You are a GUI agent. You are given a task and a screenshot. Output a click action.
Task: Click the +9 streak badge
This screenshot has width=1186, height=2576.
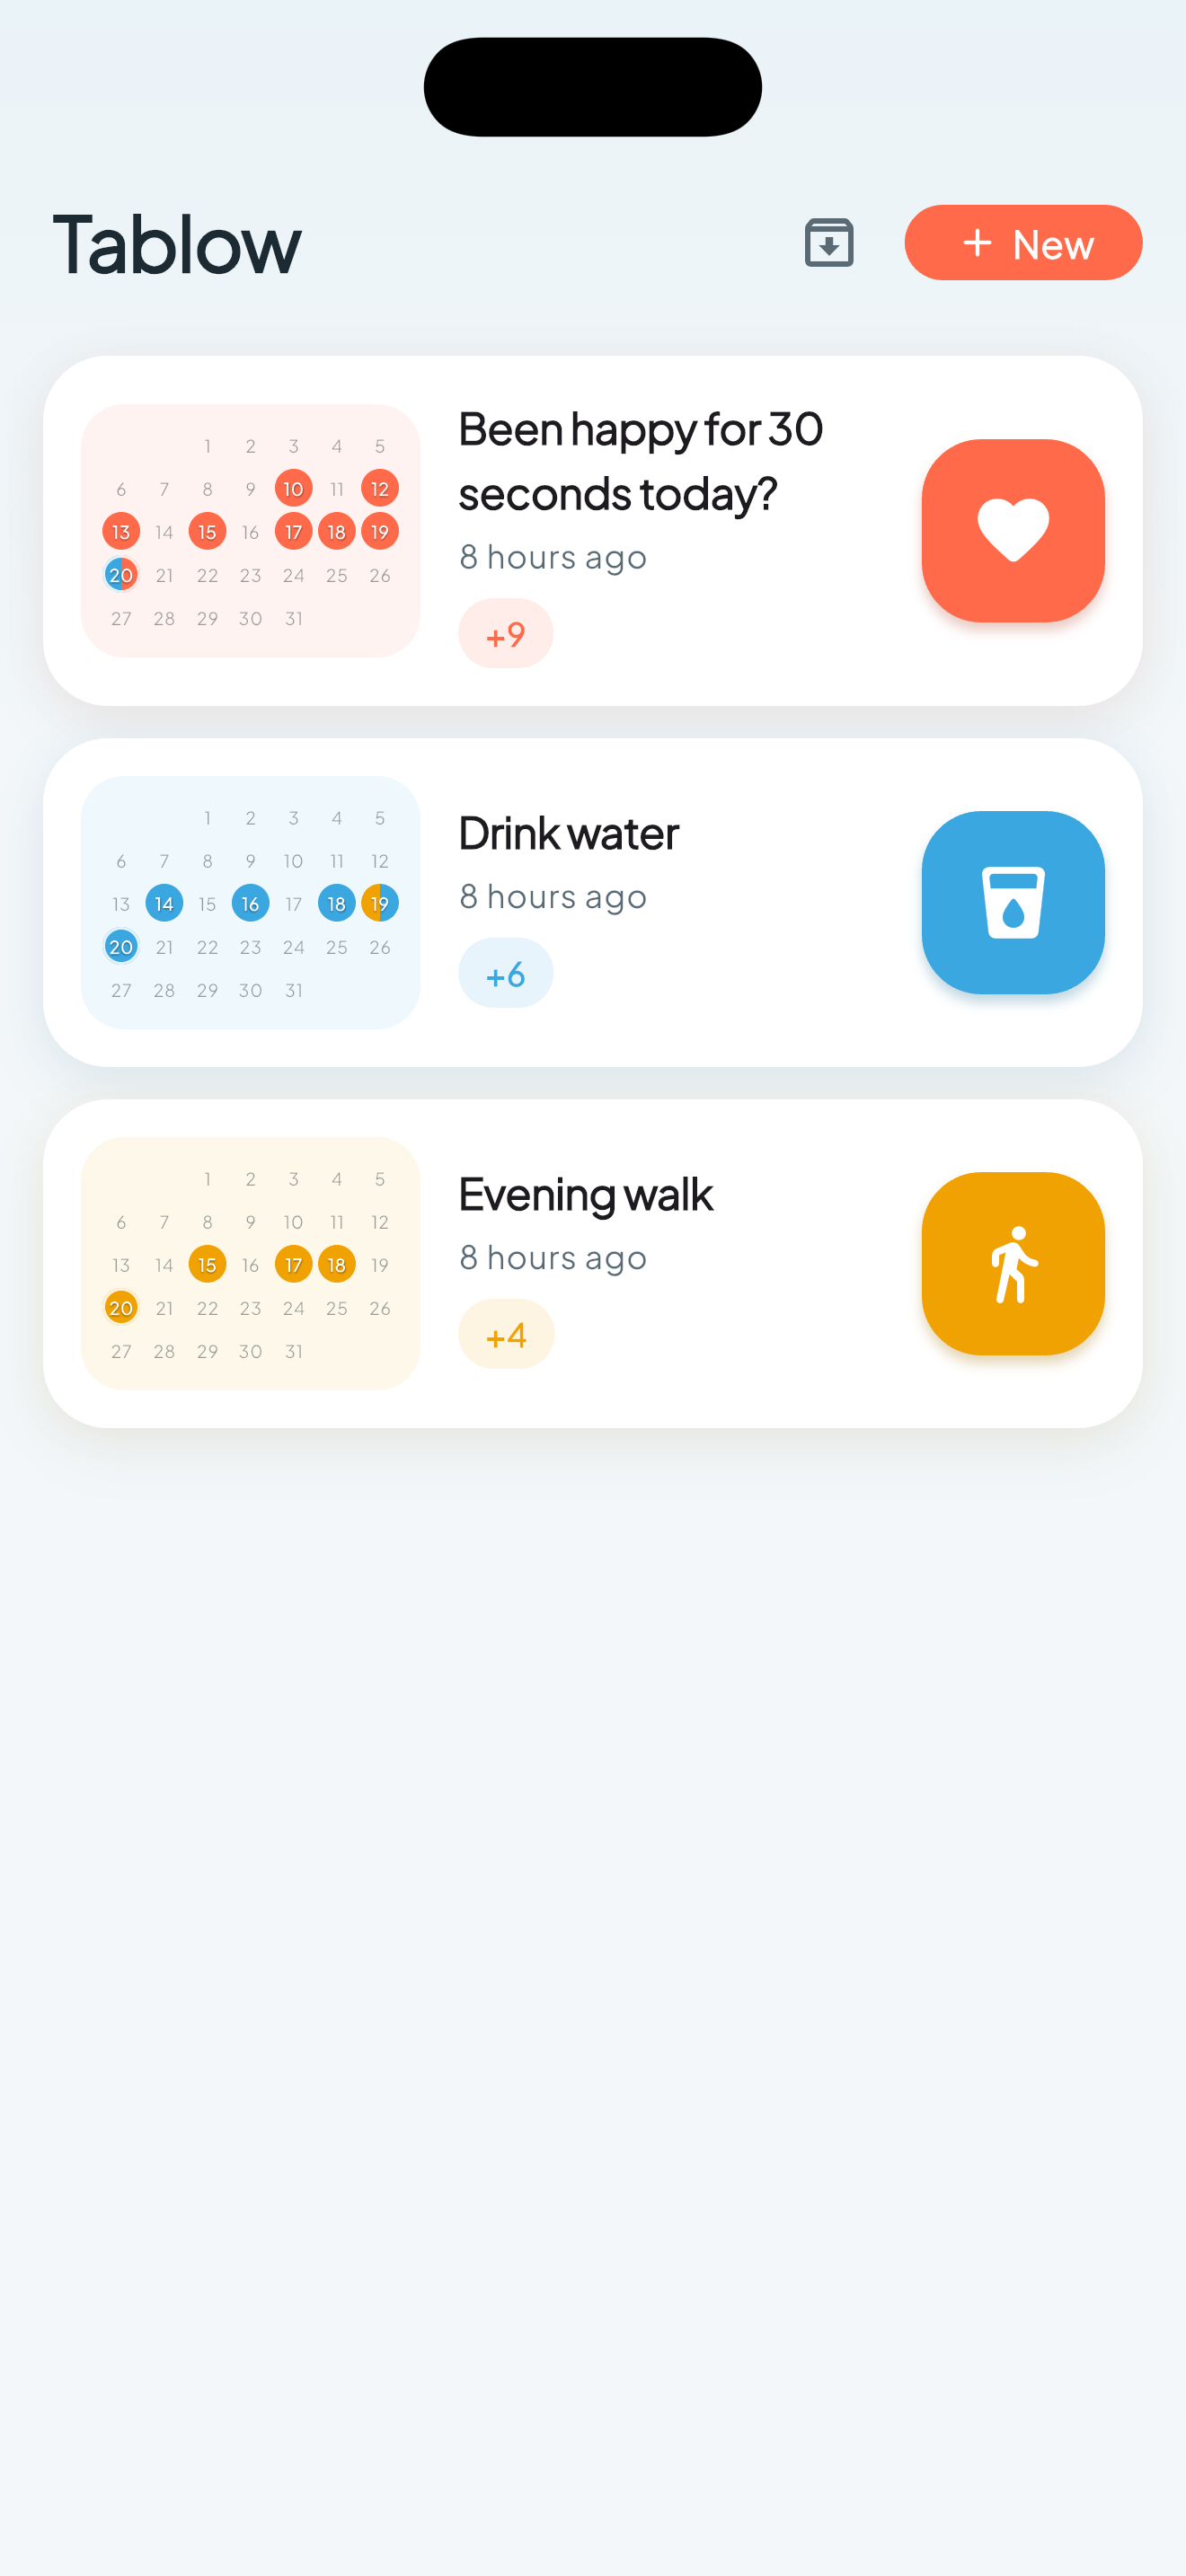(506, 633)
